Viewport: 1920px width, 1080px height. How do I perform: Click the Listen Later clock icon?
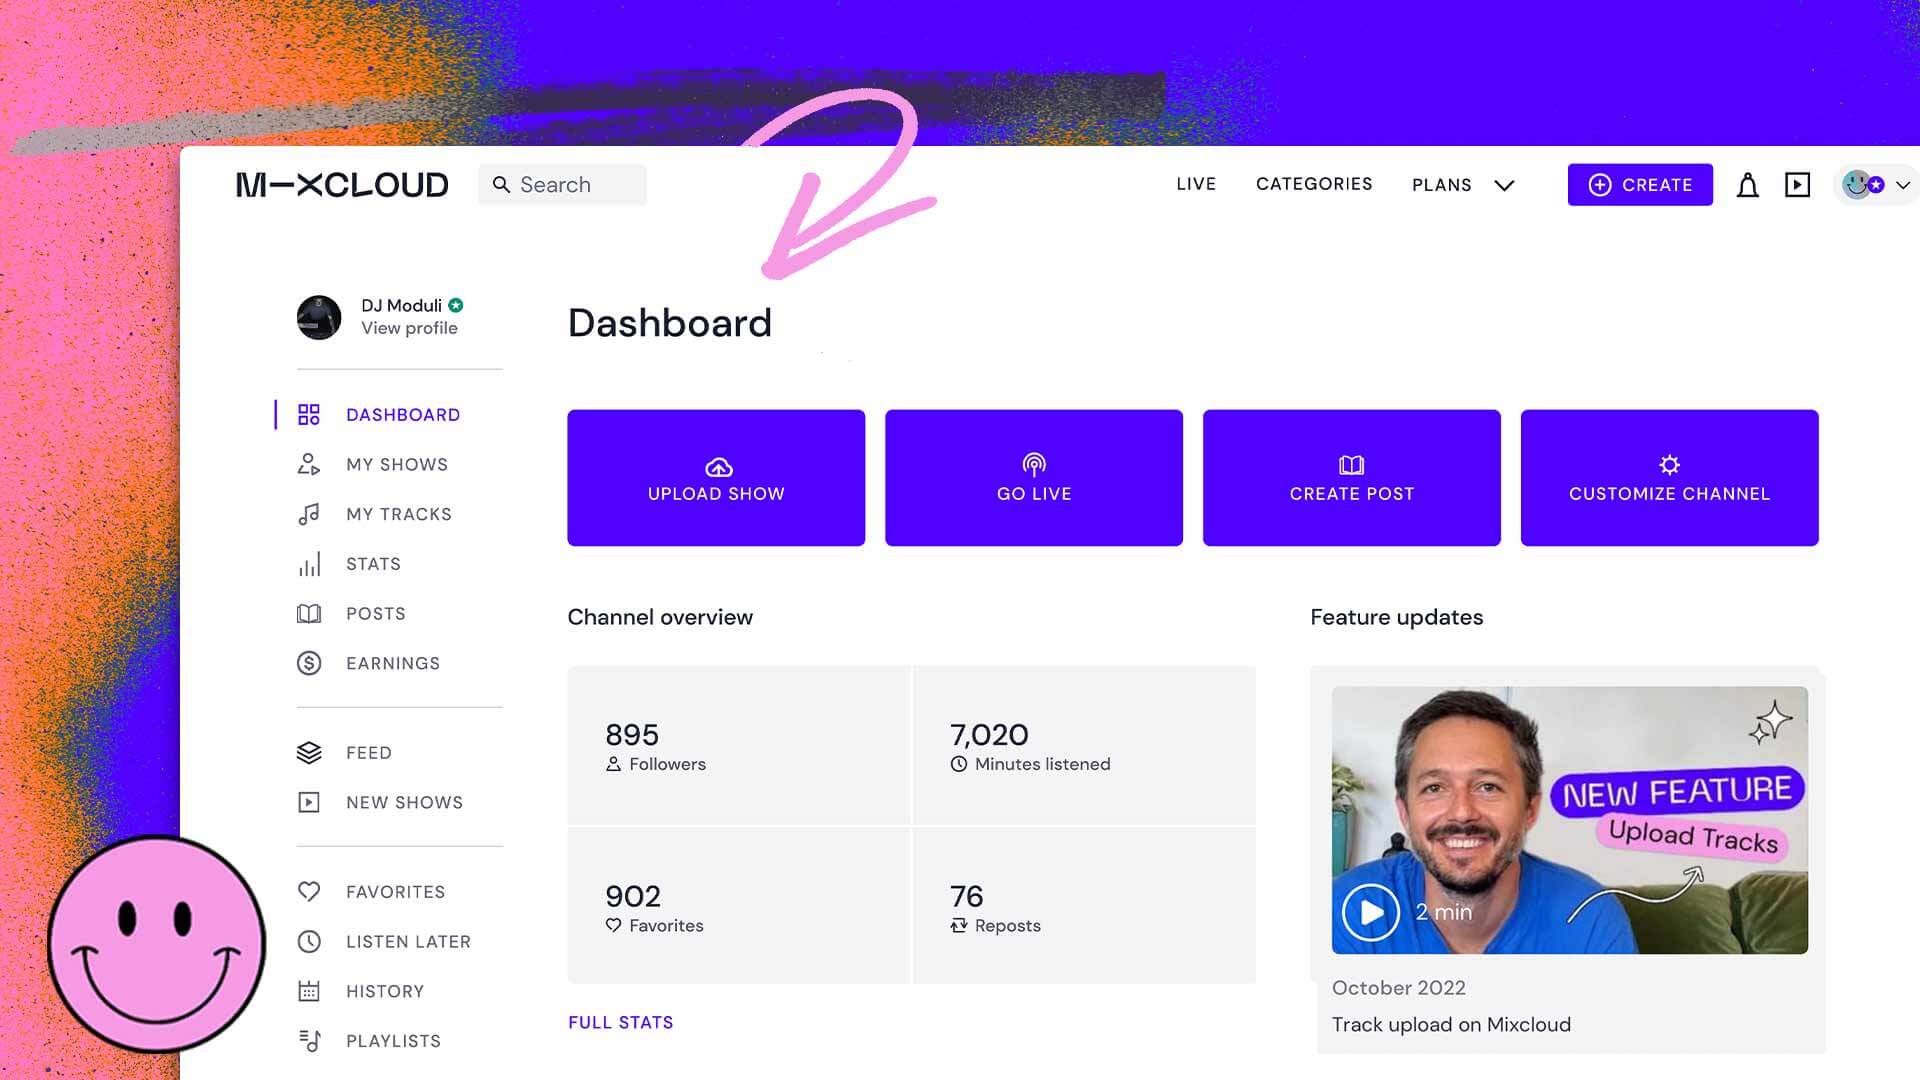click(x=309, y=941)
